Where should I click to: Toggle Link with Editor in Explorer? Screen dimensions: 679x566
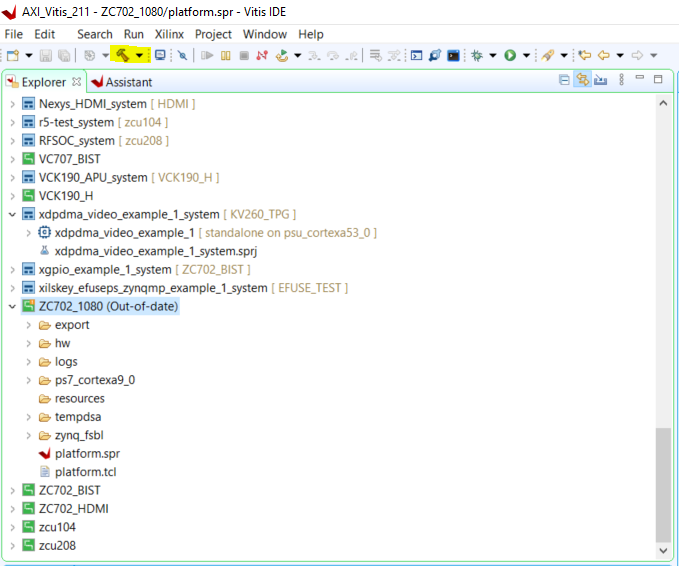[x=582, y=80]
